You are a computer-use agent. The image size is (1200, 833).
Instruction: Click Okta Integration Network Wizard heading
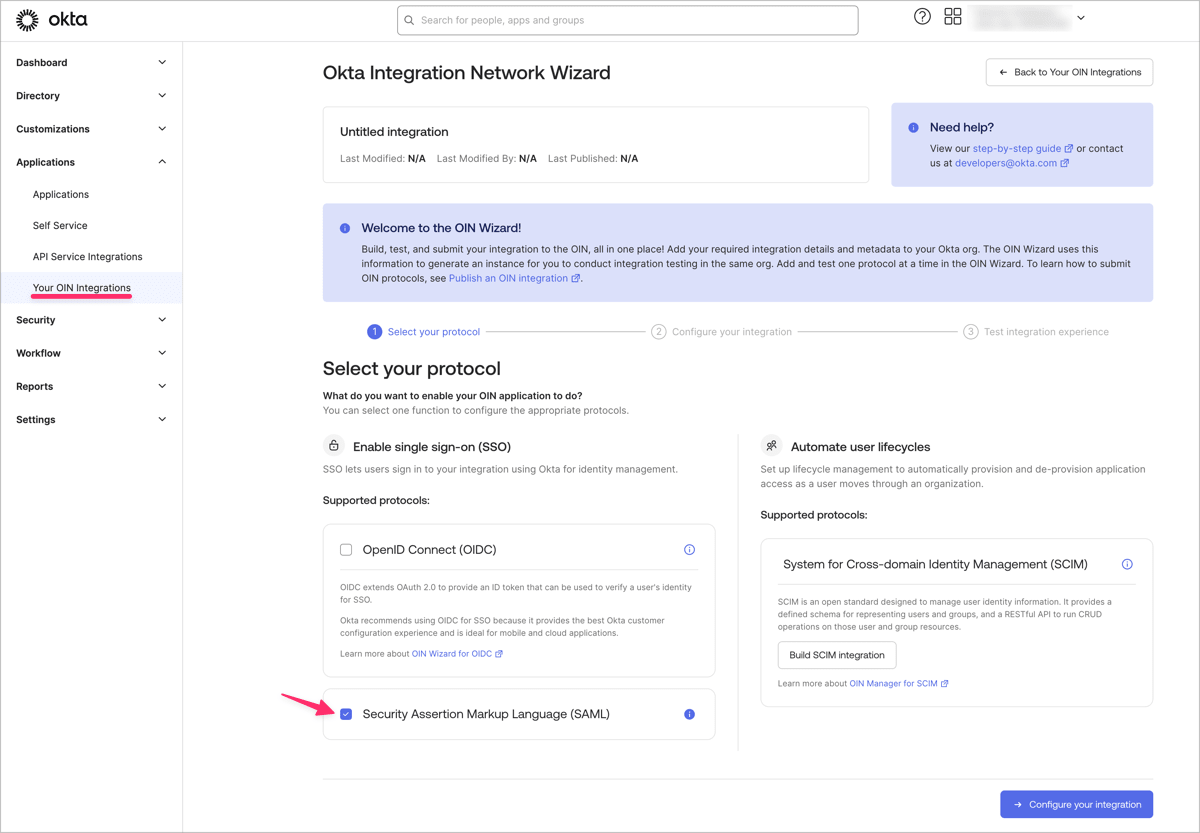(467, 73)
